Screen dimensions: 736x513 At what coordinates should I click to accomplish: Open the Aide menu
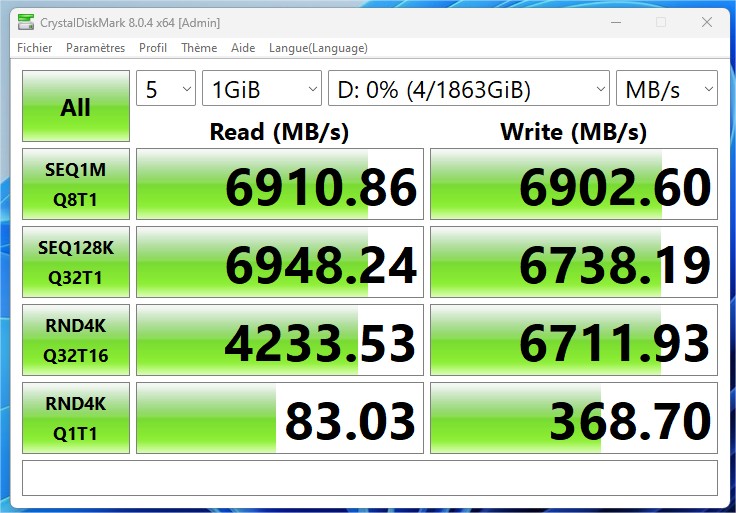[243, 48]
